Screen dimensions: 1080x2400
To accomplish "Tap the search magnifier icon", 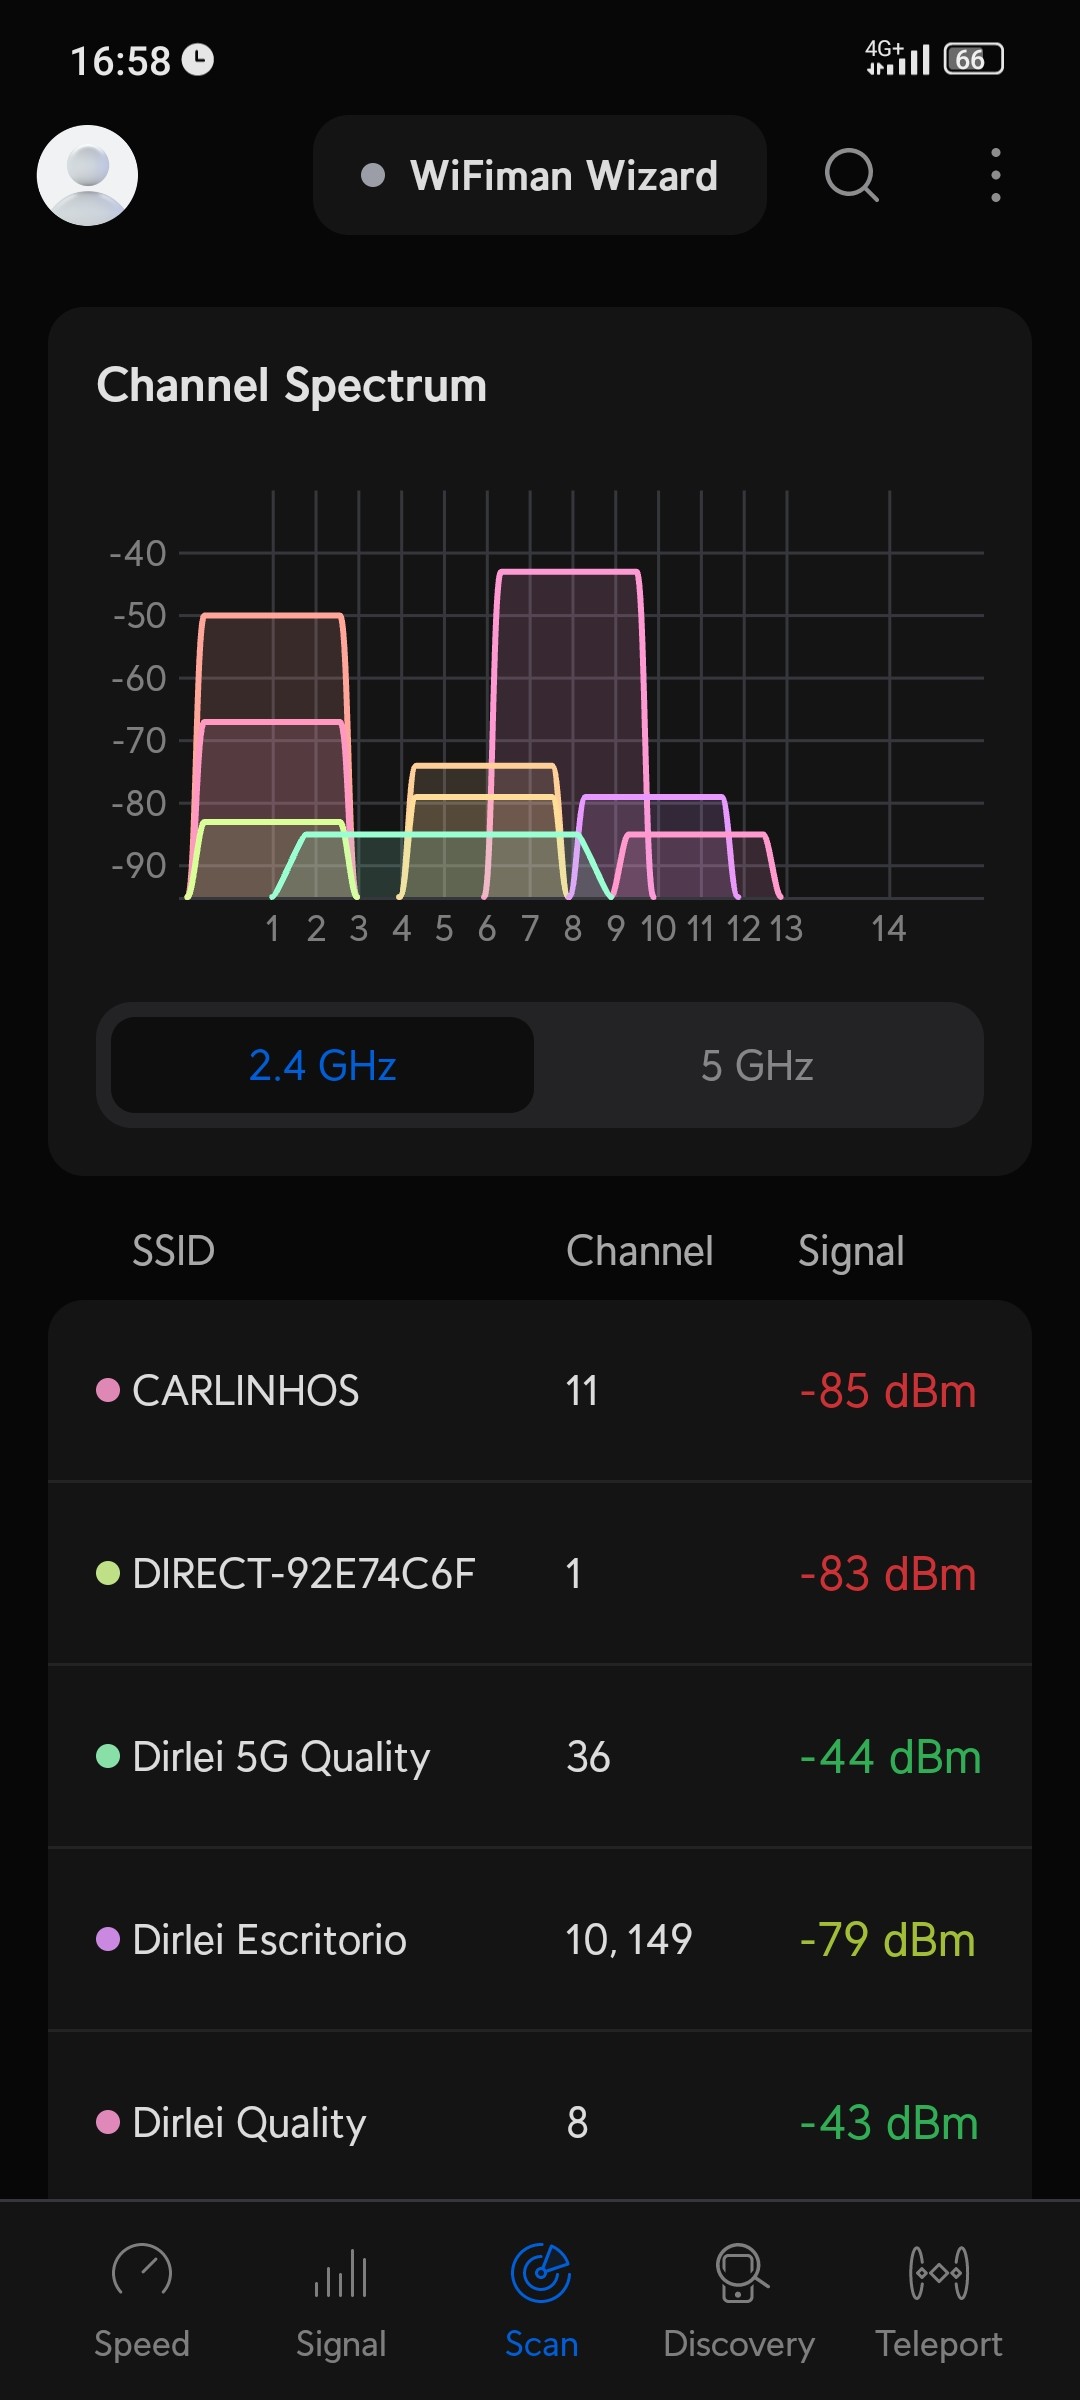I will click(851, 175).
